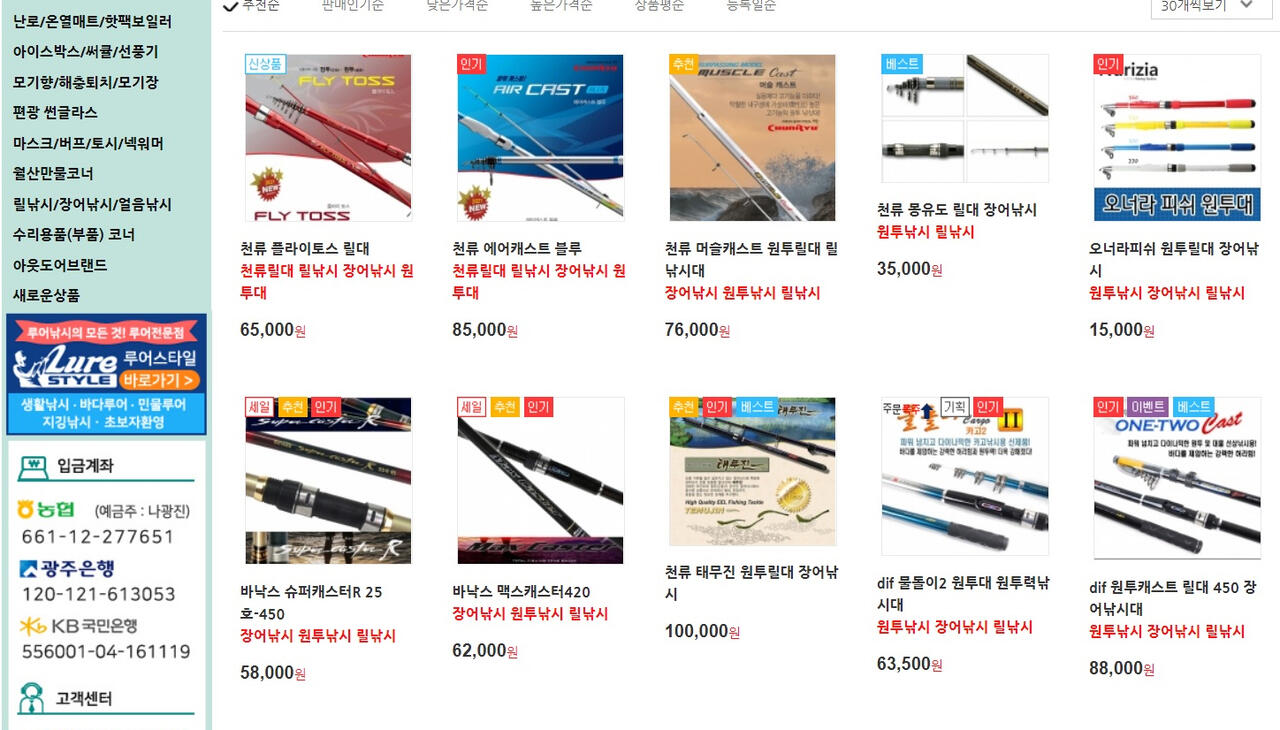View the 천류 태무진 product thumbnail

click(752, 472)
